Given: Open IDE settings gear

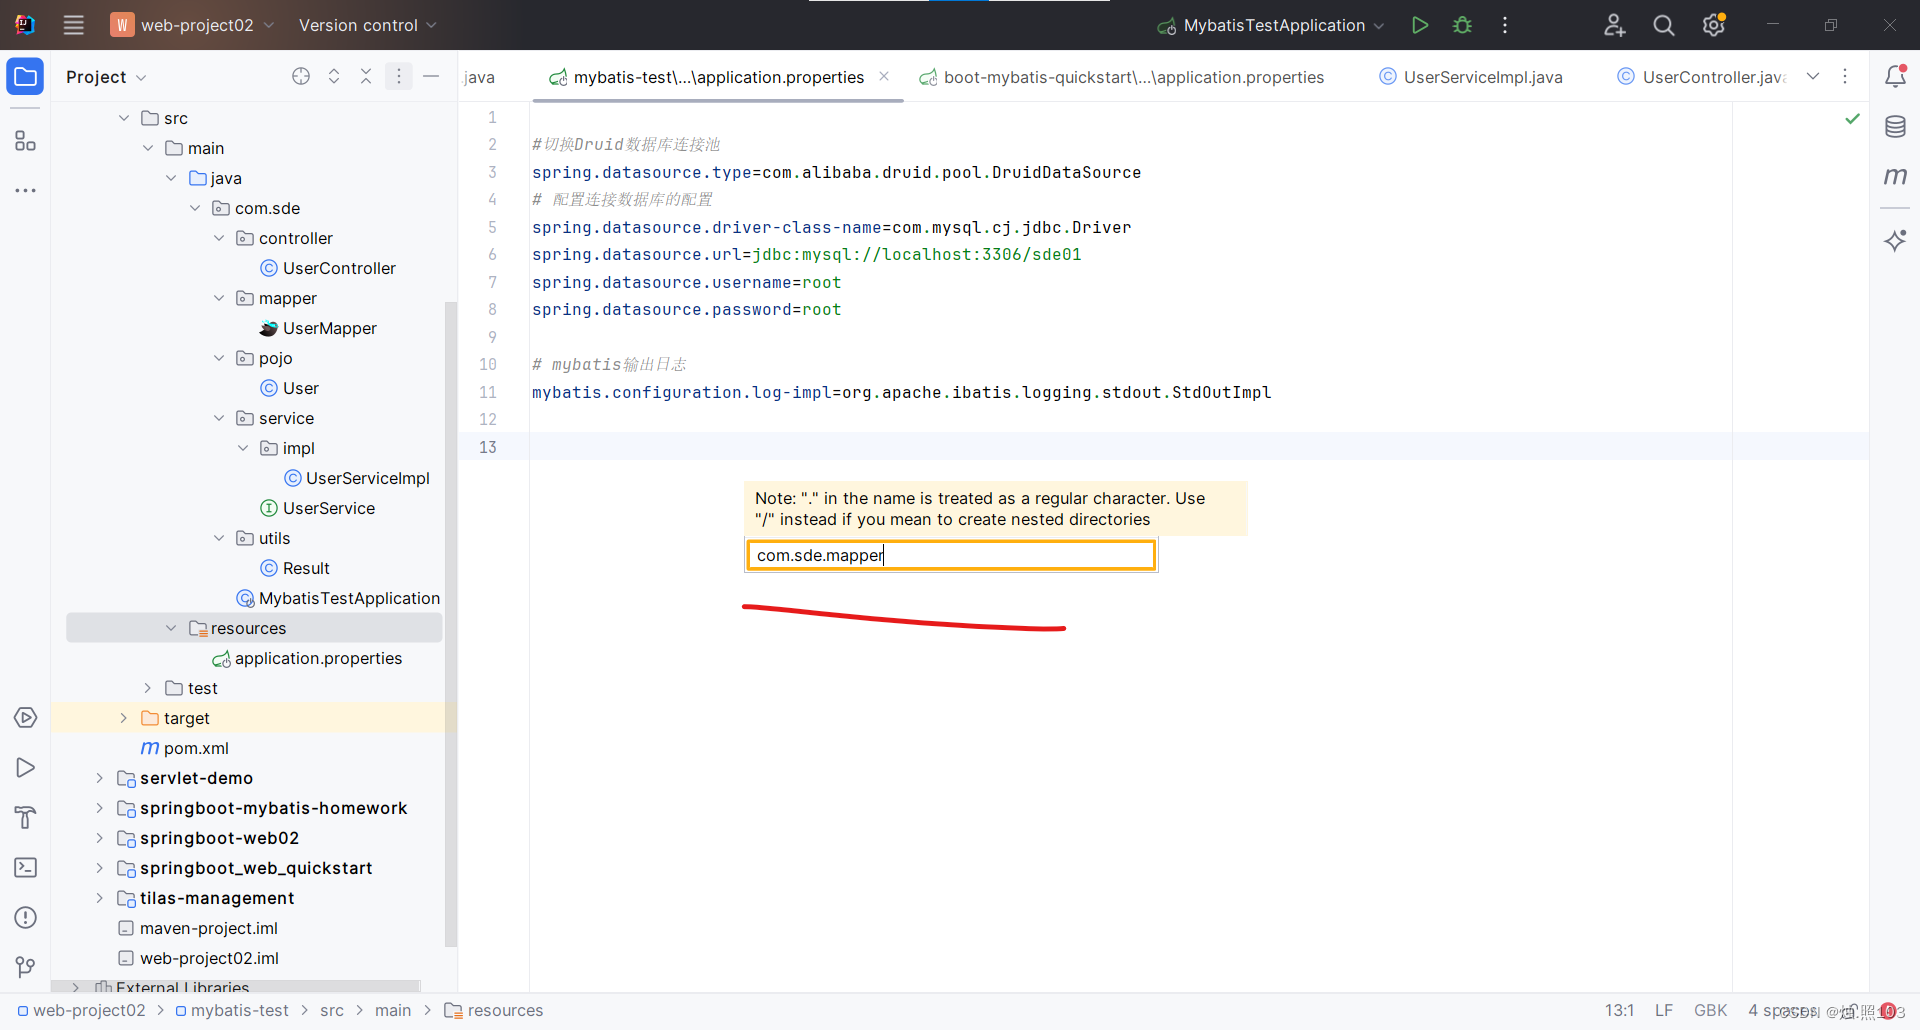Looking at the screenshot, I should [1714, 25].
